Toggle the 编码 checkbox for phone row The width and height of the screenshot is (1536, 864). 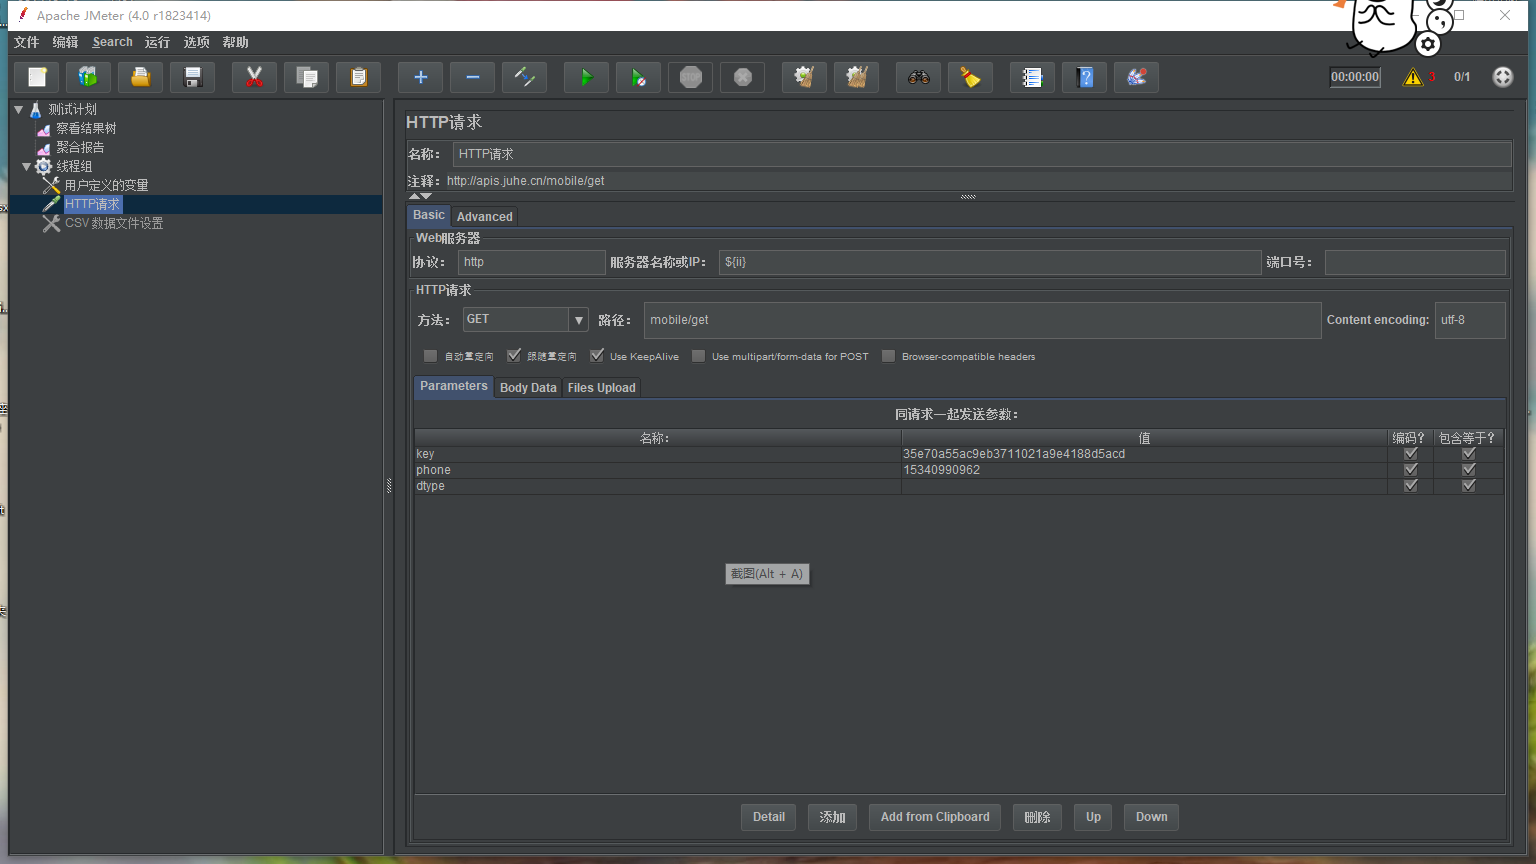(x=1411, y=470)
